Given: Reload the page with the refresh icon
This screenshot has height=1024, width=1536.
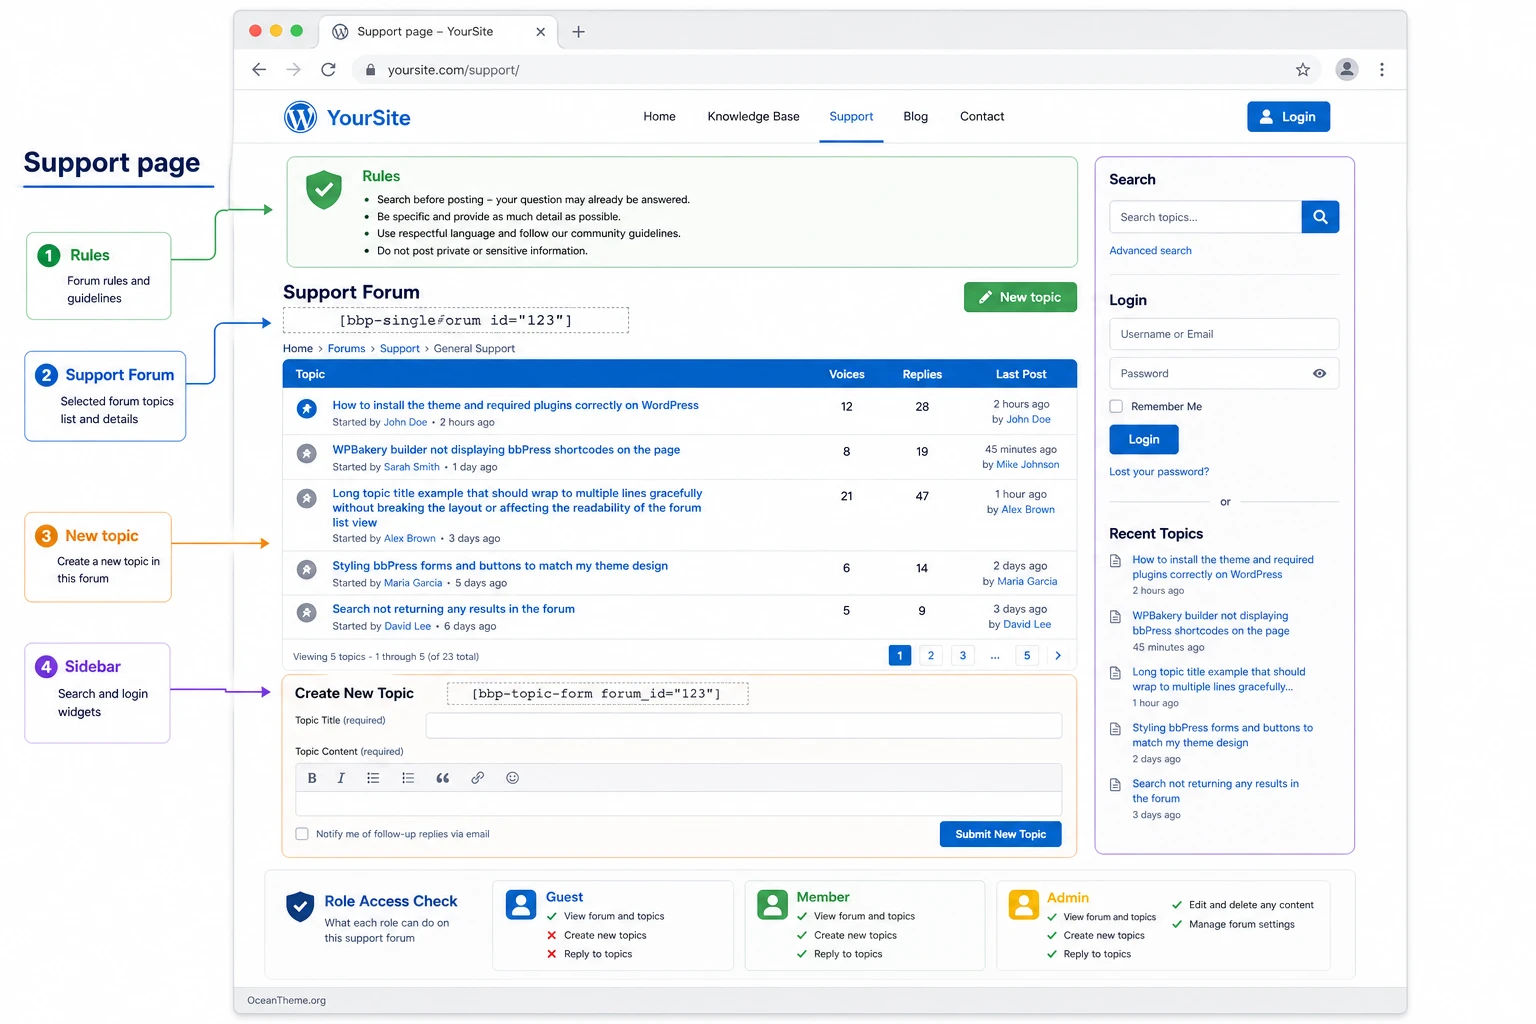Looking at the screenshot, I should 328,70.
